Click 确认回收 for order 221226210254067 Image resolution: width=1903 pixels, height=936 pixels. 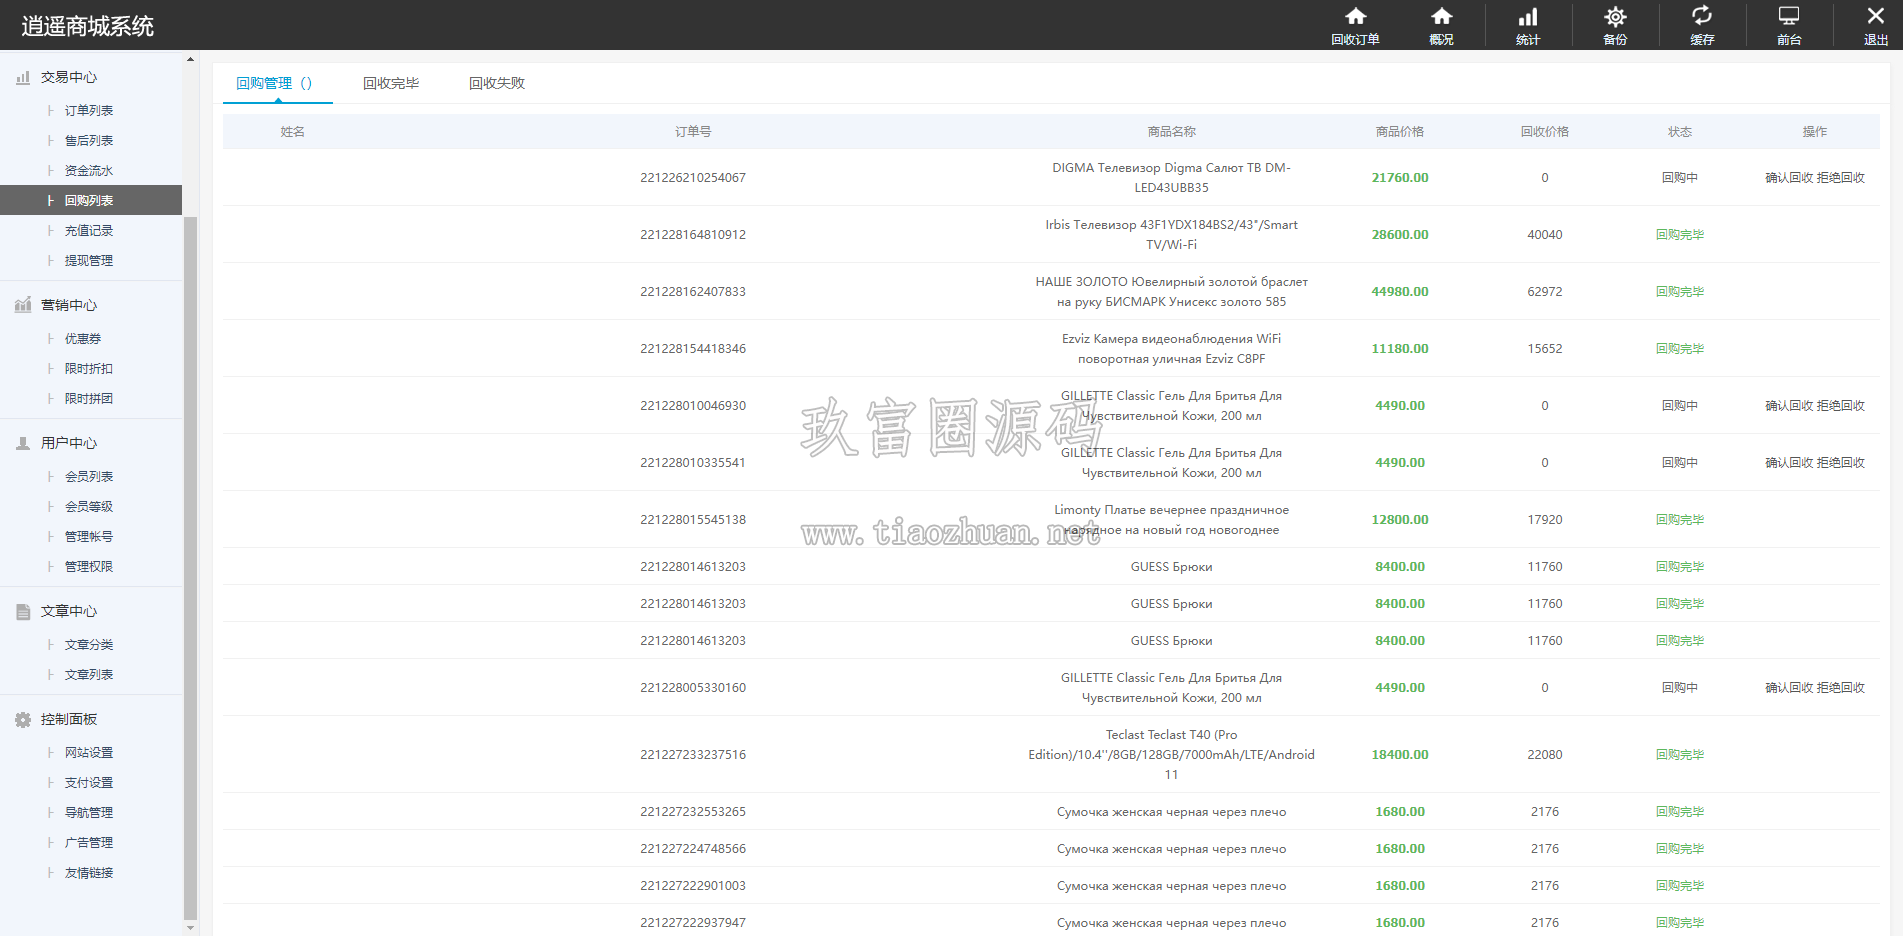coord(1789,177)
